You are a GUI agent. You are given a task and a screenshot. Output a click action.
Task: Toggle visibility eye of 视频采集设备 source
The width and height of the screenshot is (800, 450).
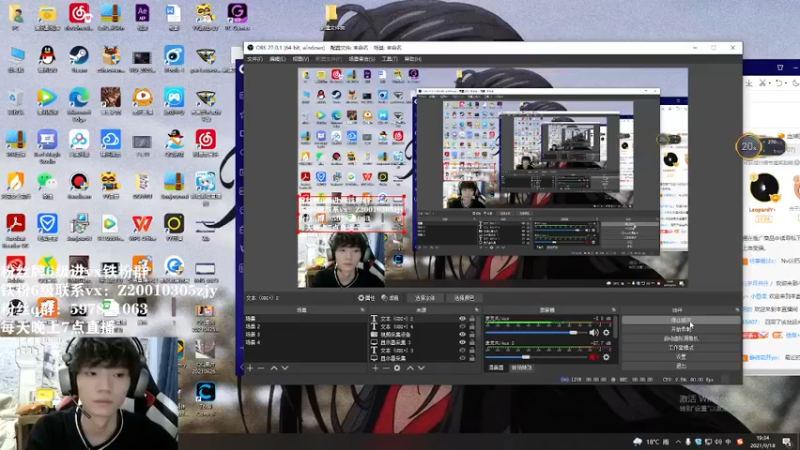point(462,335)
